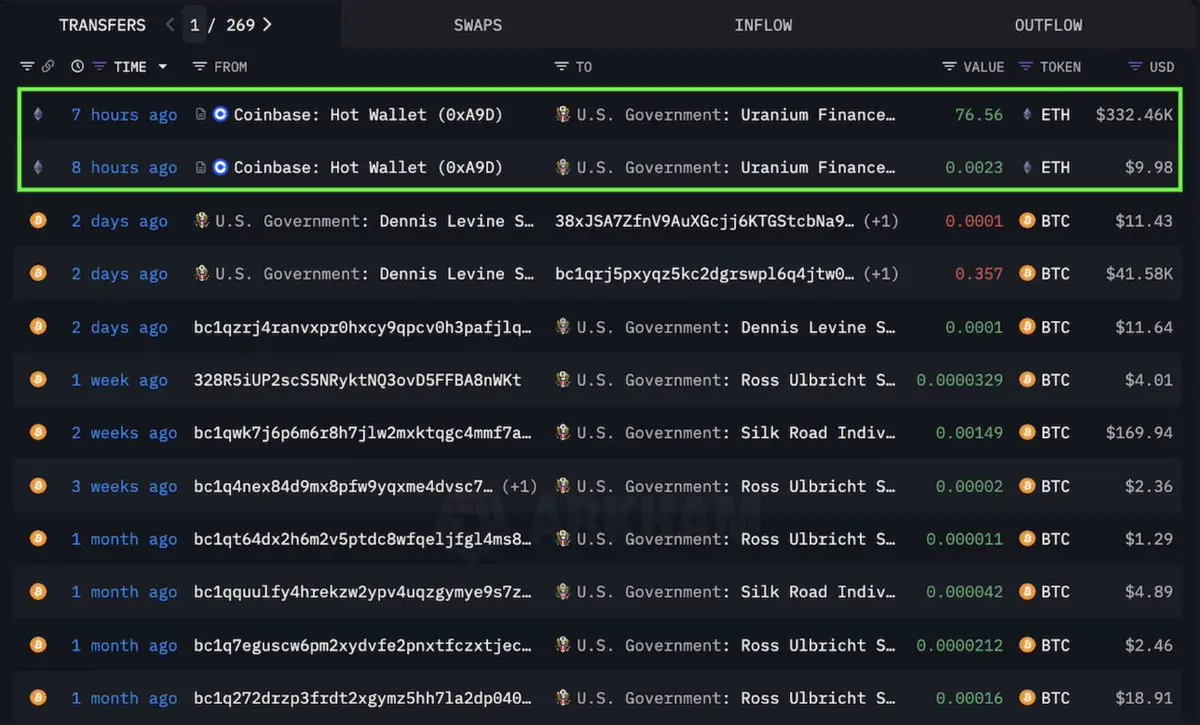Click Bitcoin chain icon on 3 weeks ago row
Viewport: 1200px width, 725px height.
[x=38, y=486]
